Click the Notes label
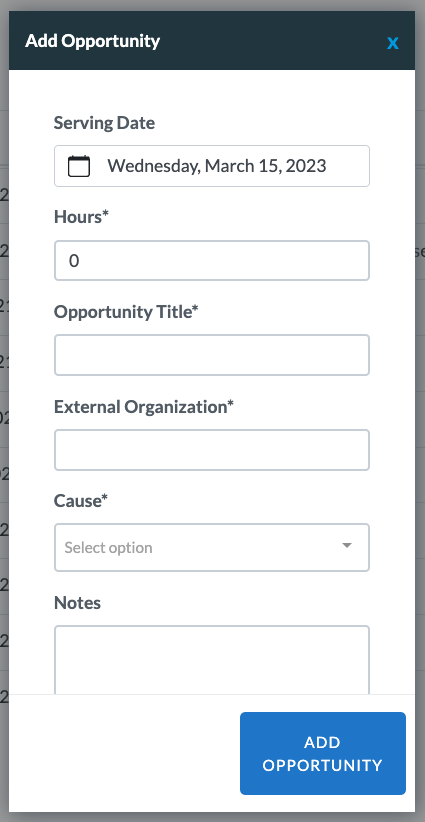Image resolution: width=425 pixels, height=822 pixels. (78, 603)
